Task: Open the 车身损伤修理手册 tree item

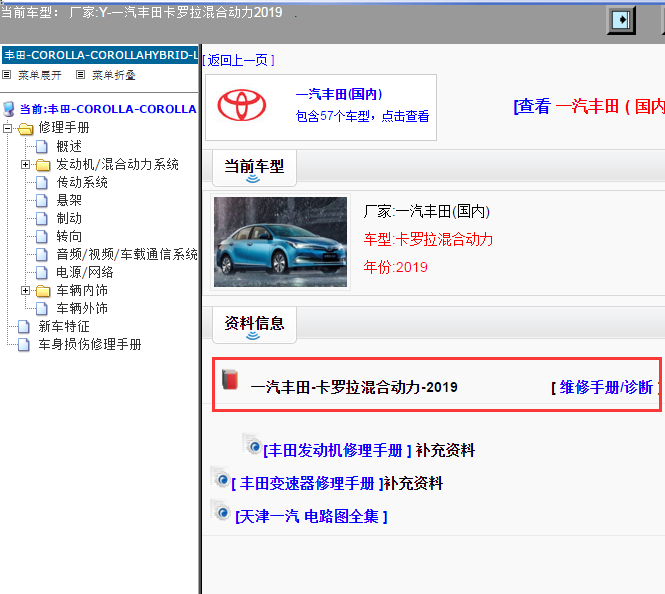Action: point(90,345)
